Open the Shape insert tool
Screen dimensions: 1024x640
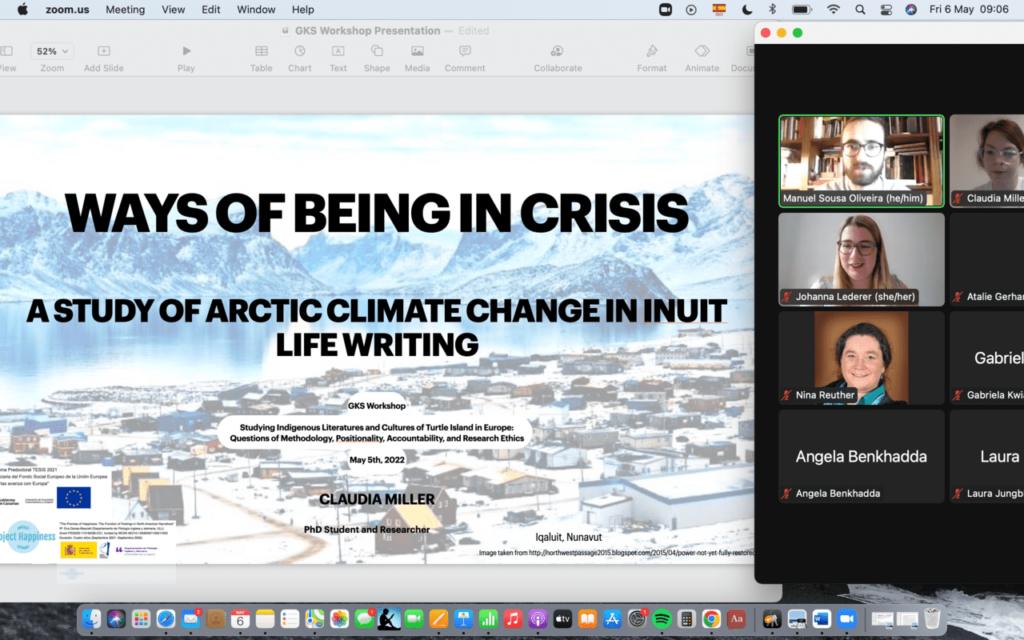click(377, 51)
